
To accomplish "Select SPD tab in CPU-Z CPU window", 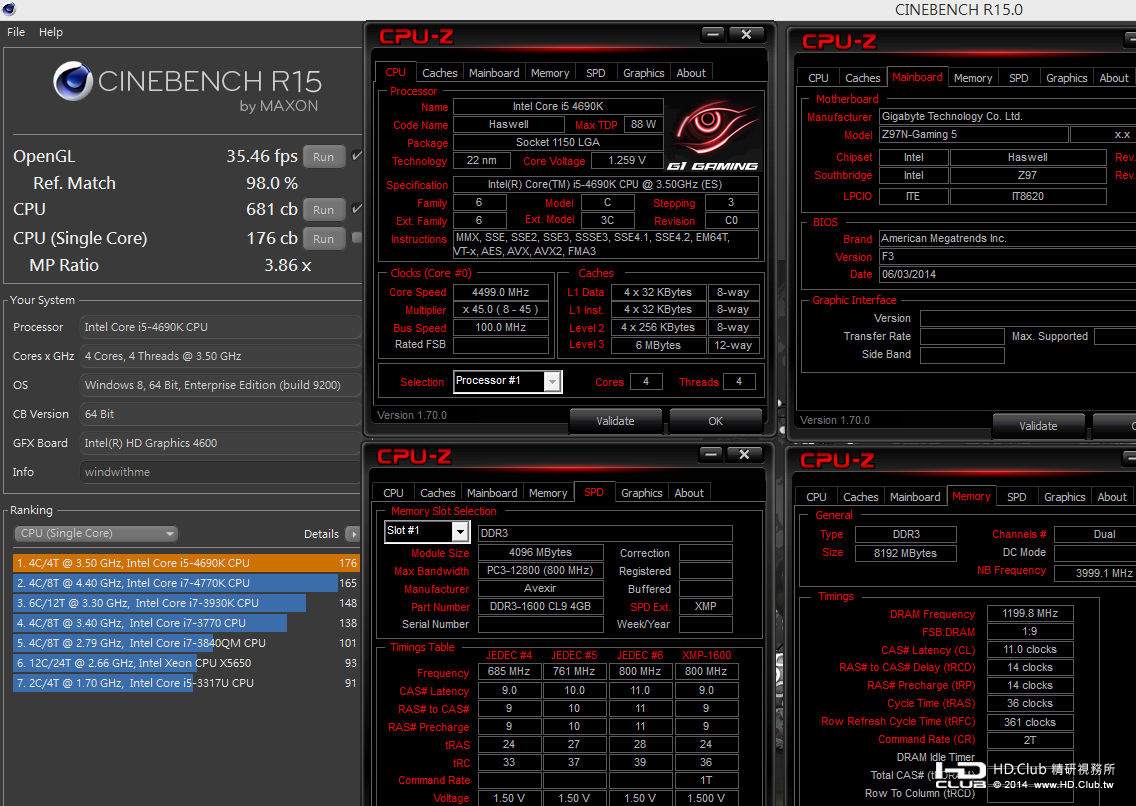I will (596, 72).
